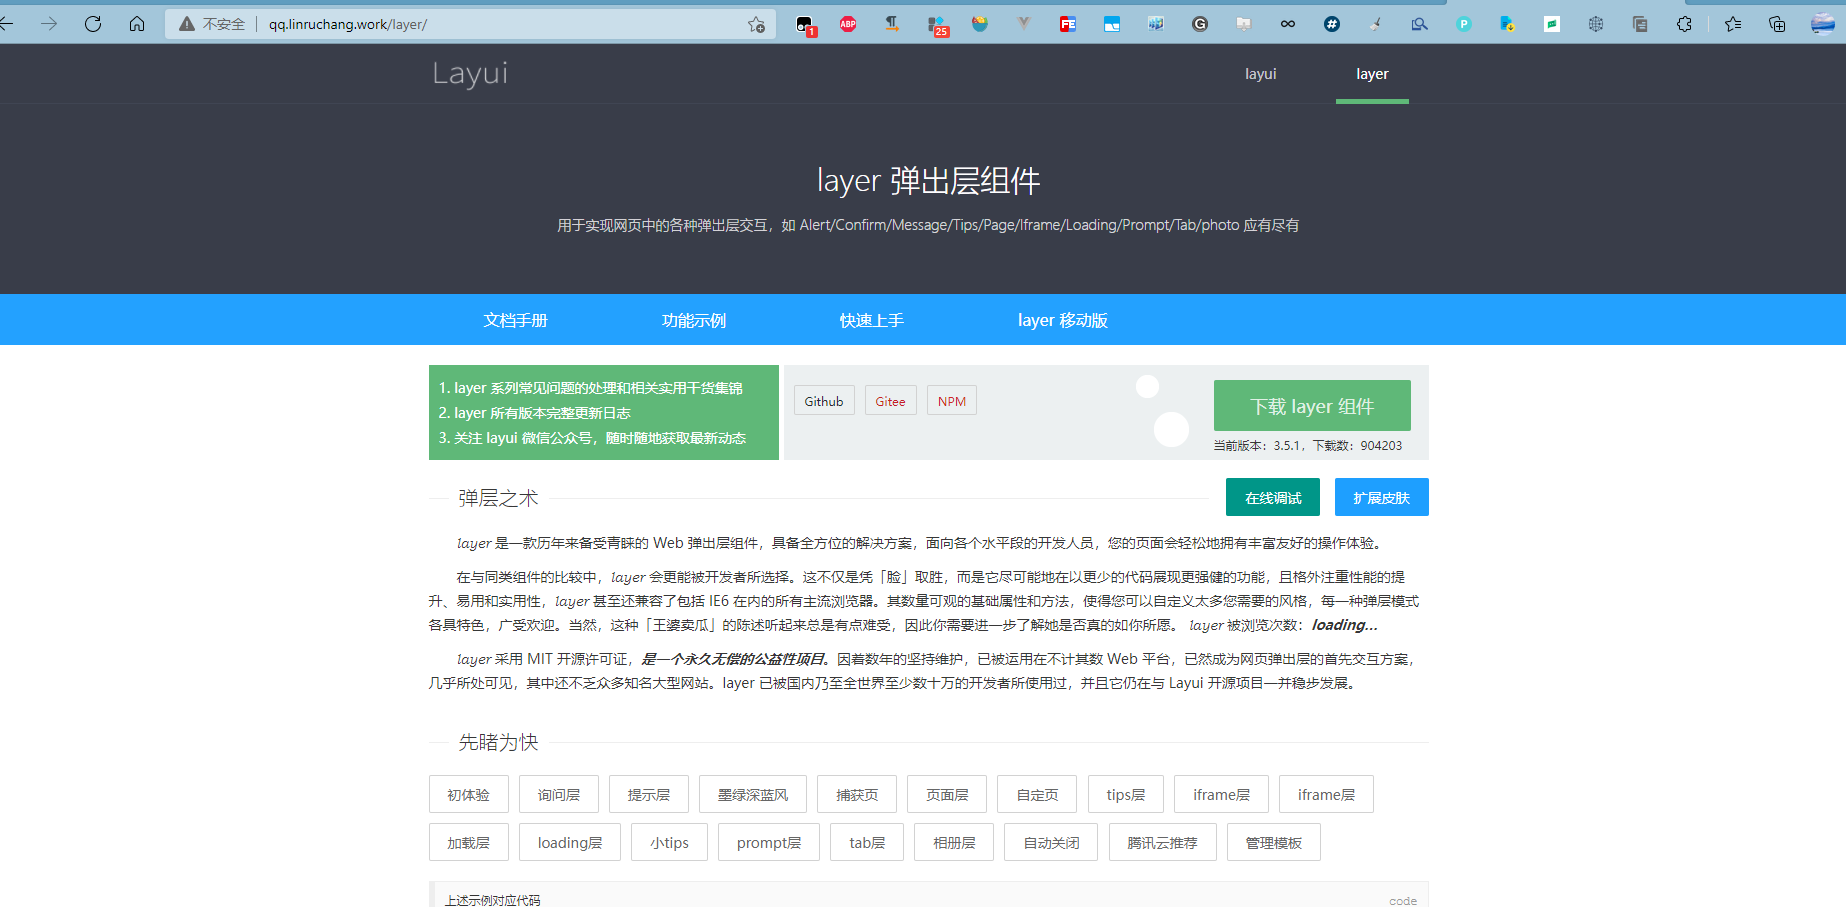Add this page to favorites via address bar star
This screenshot has width=1846, height=907.
tap(757, 24)
